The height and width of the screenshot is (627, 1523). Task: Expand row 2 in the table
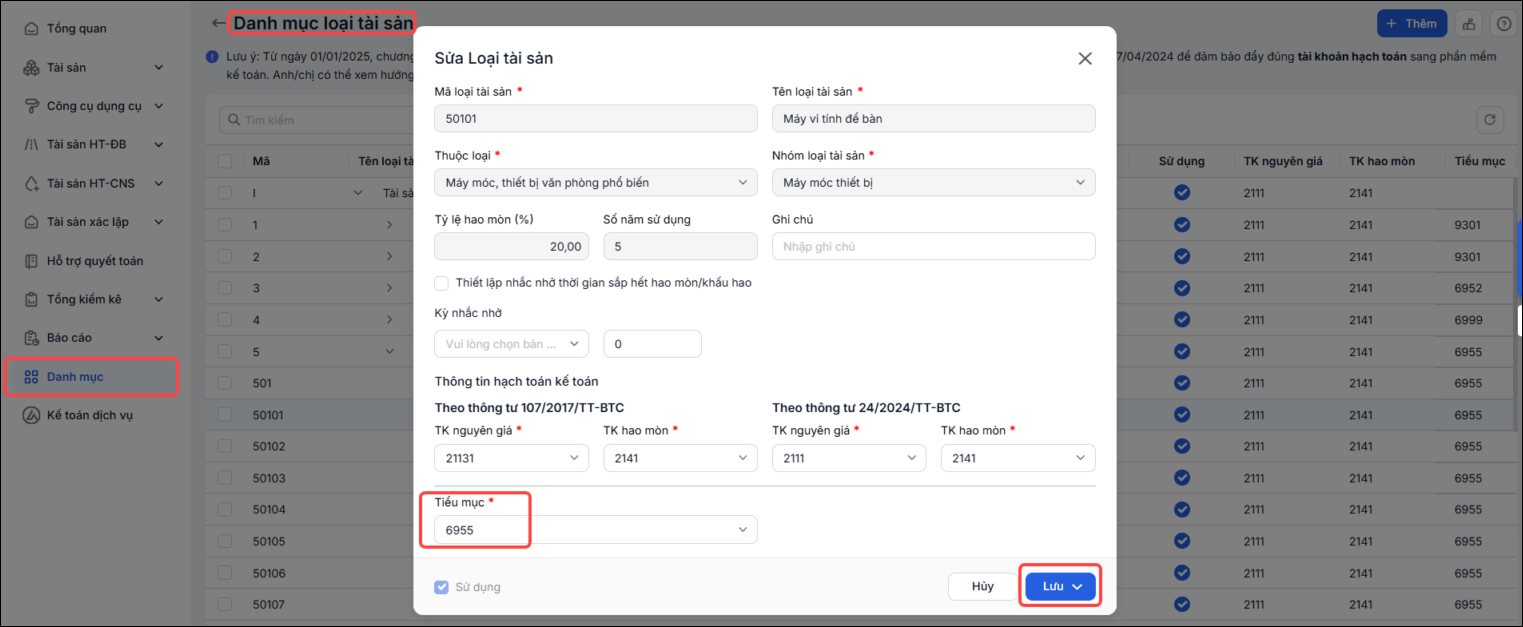[x=390, y=257]
